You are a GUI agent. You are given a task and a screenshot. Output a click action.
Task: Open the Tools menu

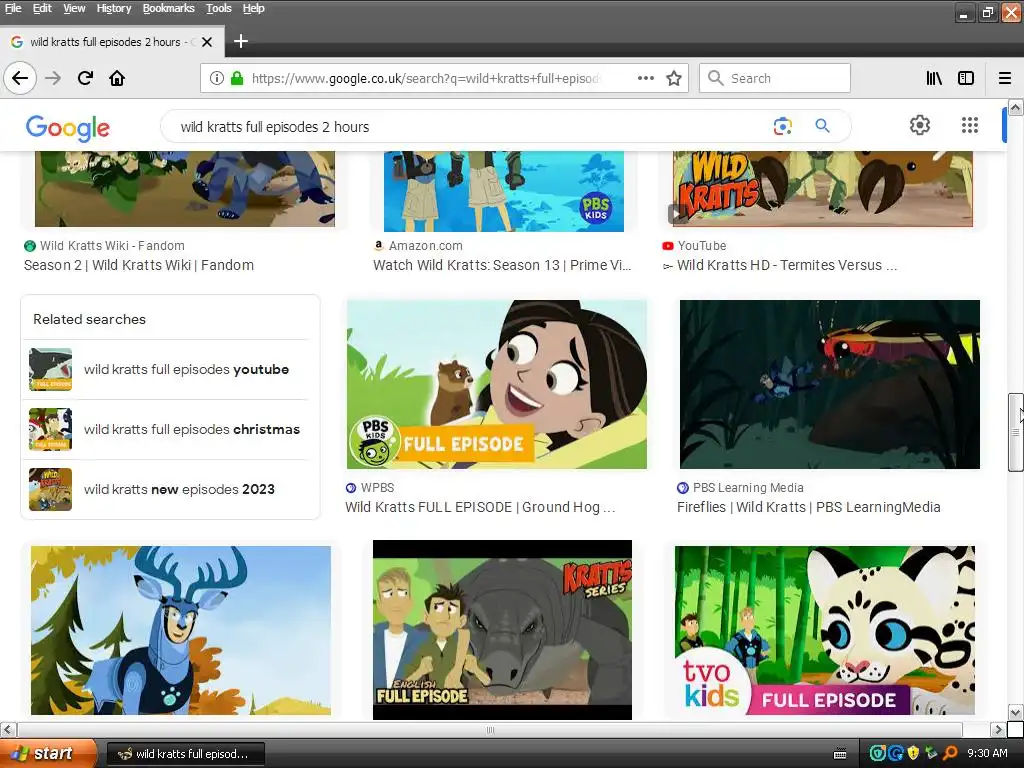click(x=219, y=8)
